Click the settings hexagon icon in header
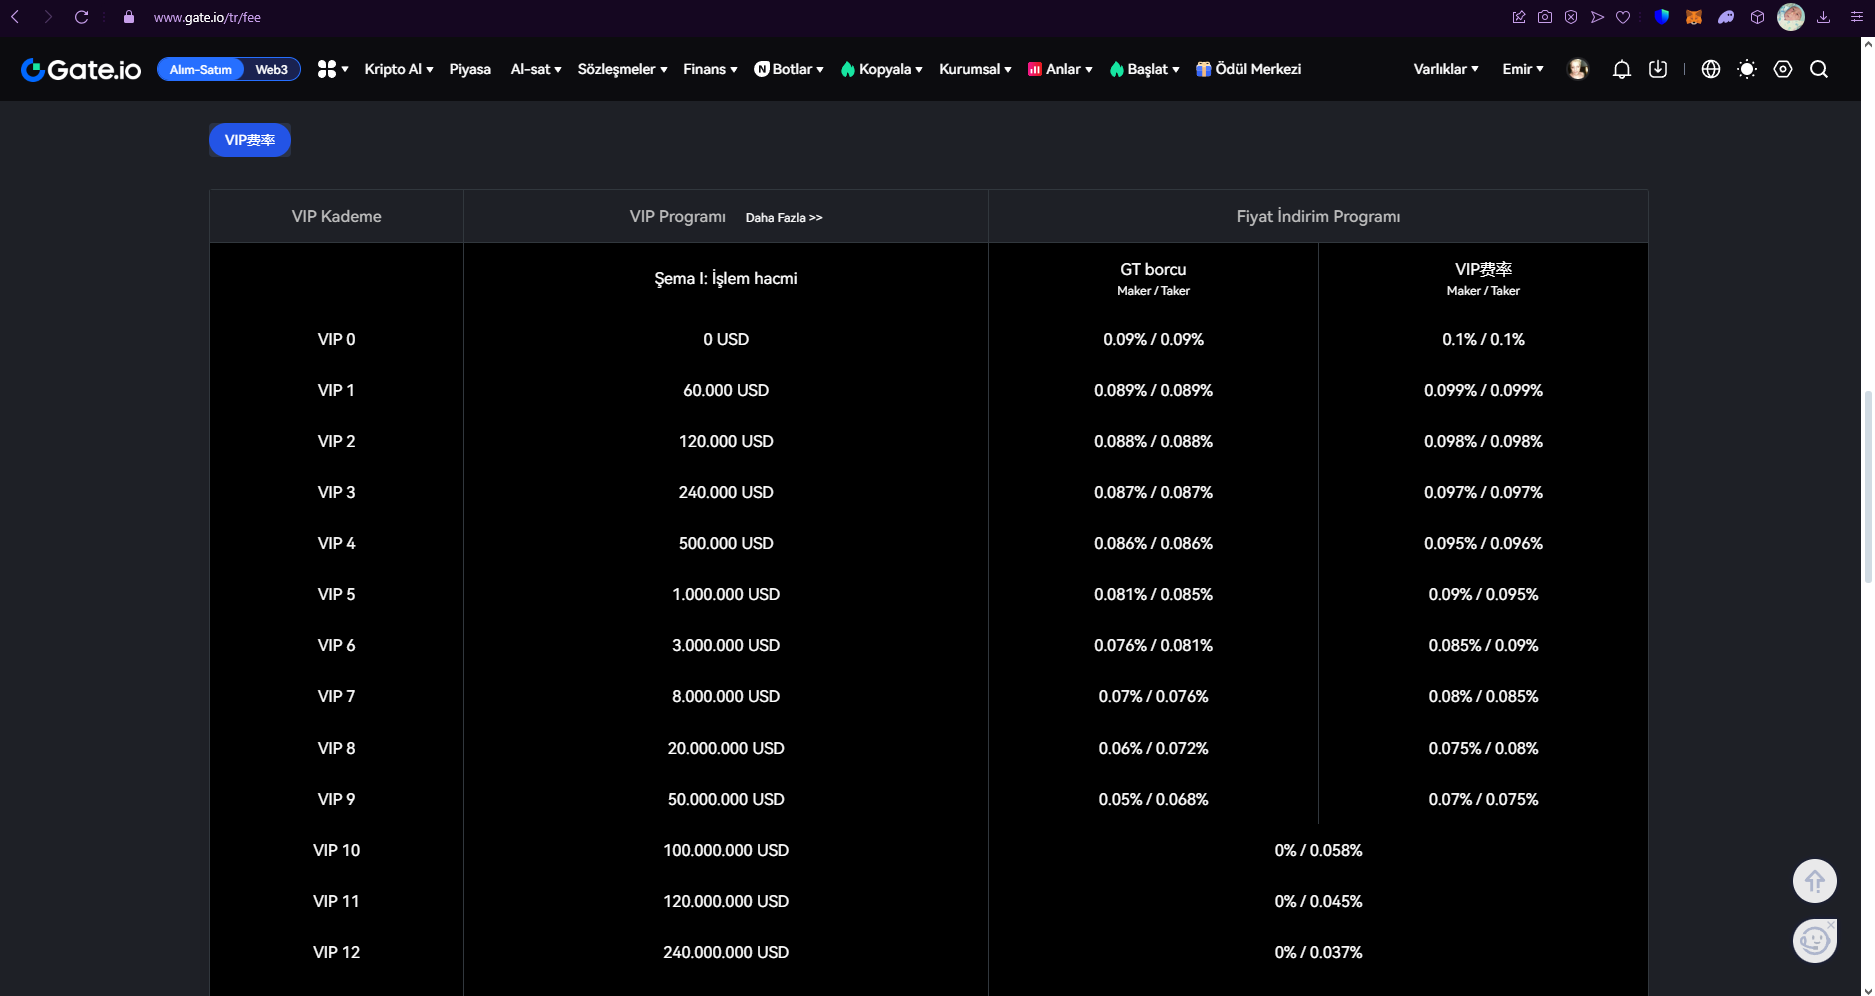1875x996 pixels. click(1783, 69)
